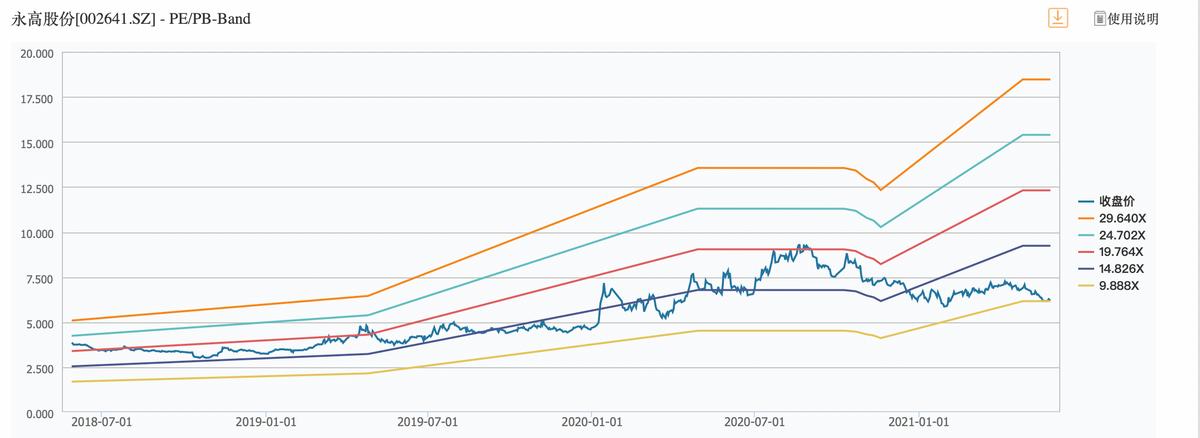Click the 2019-01-01 x-axis date label
The image size is (1200, 438).
(x=266, y=423)
